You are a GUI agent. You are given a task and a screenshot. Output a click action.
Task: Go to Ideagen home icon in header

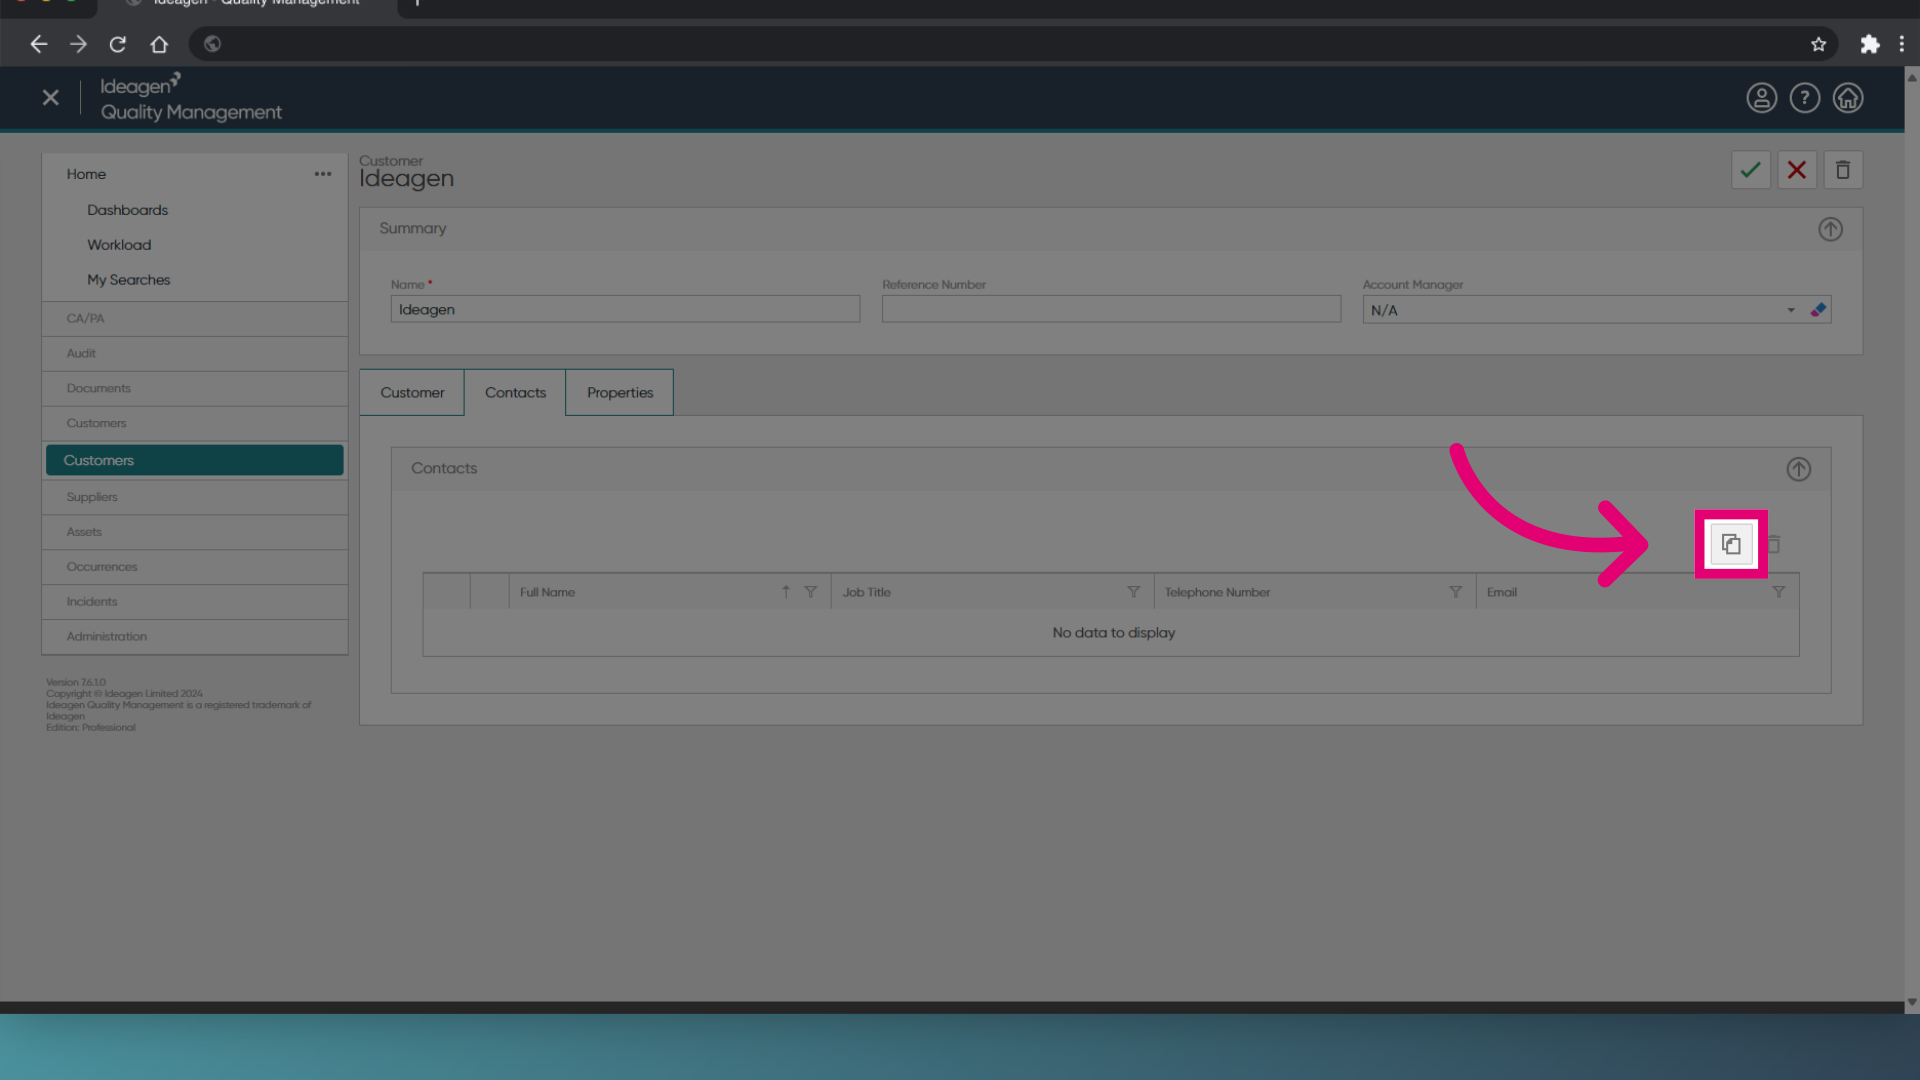coord(1848,98)
